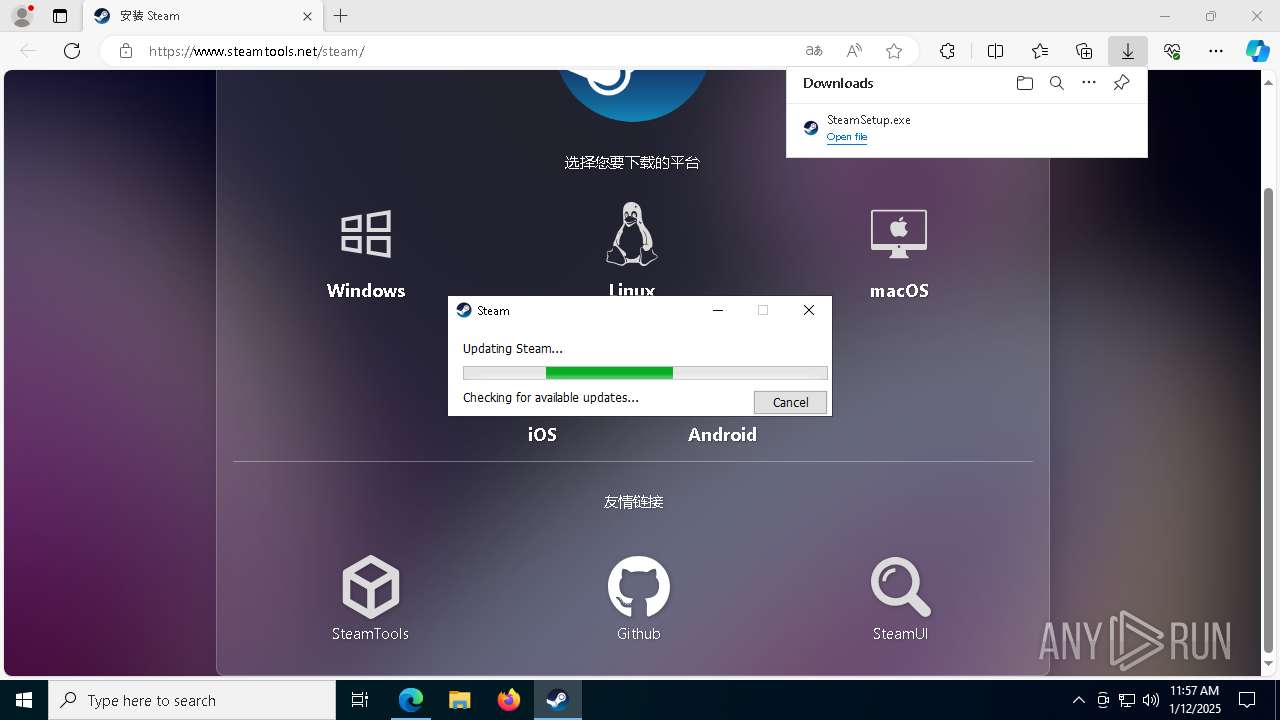Click the page vertical scrollbar
1280x720 pixels.
[1269, 418]
